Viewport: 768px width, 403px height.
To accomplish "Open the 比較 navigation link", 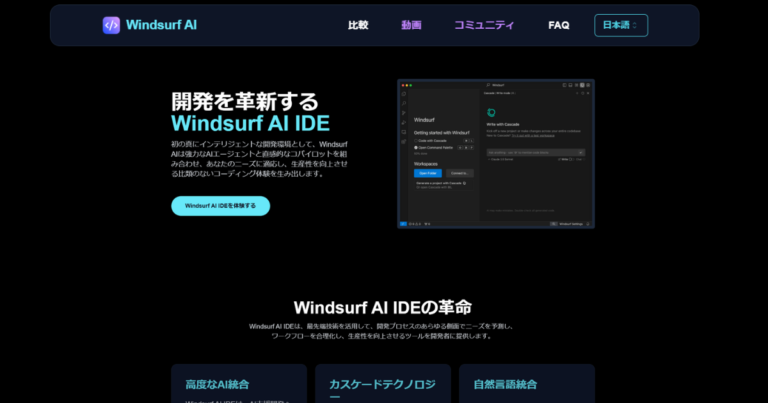I will [358, 25].
